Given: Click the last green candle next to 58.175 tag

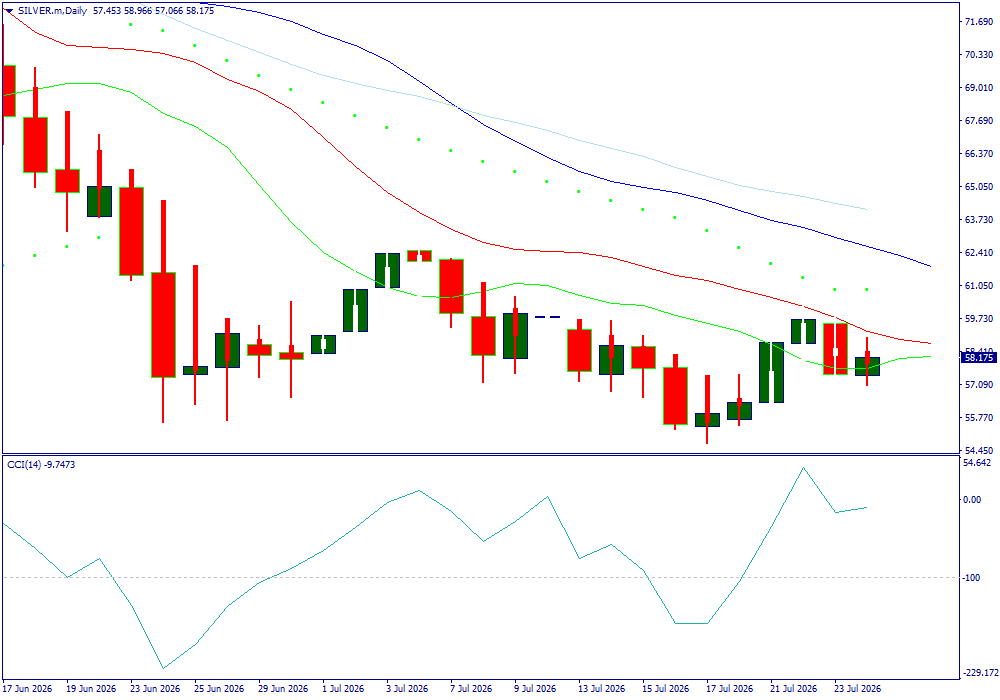Looking at the screenshot, I should point(867,366).
